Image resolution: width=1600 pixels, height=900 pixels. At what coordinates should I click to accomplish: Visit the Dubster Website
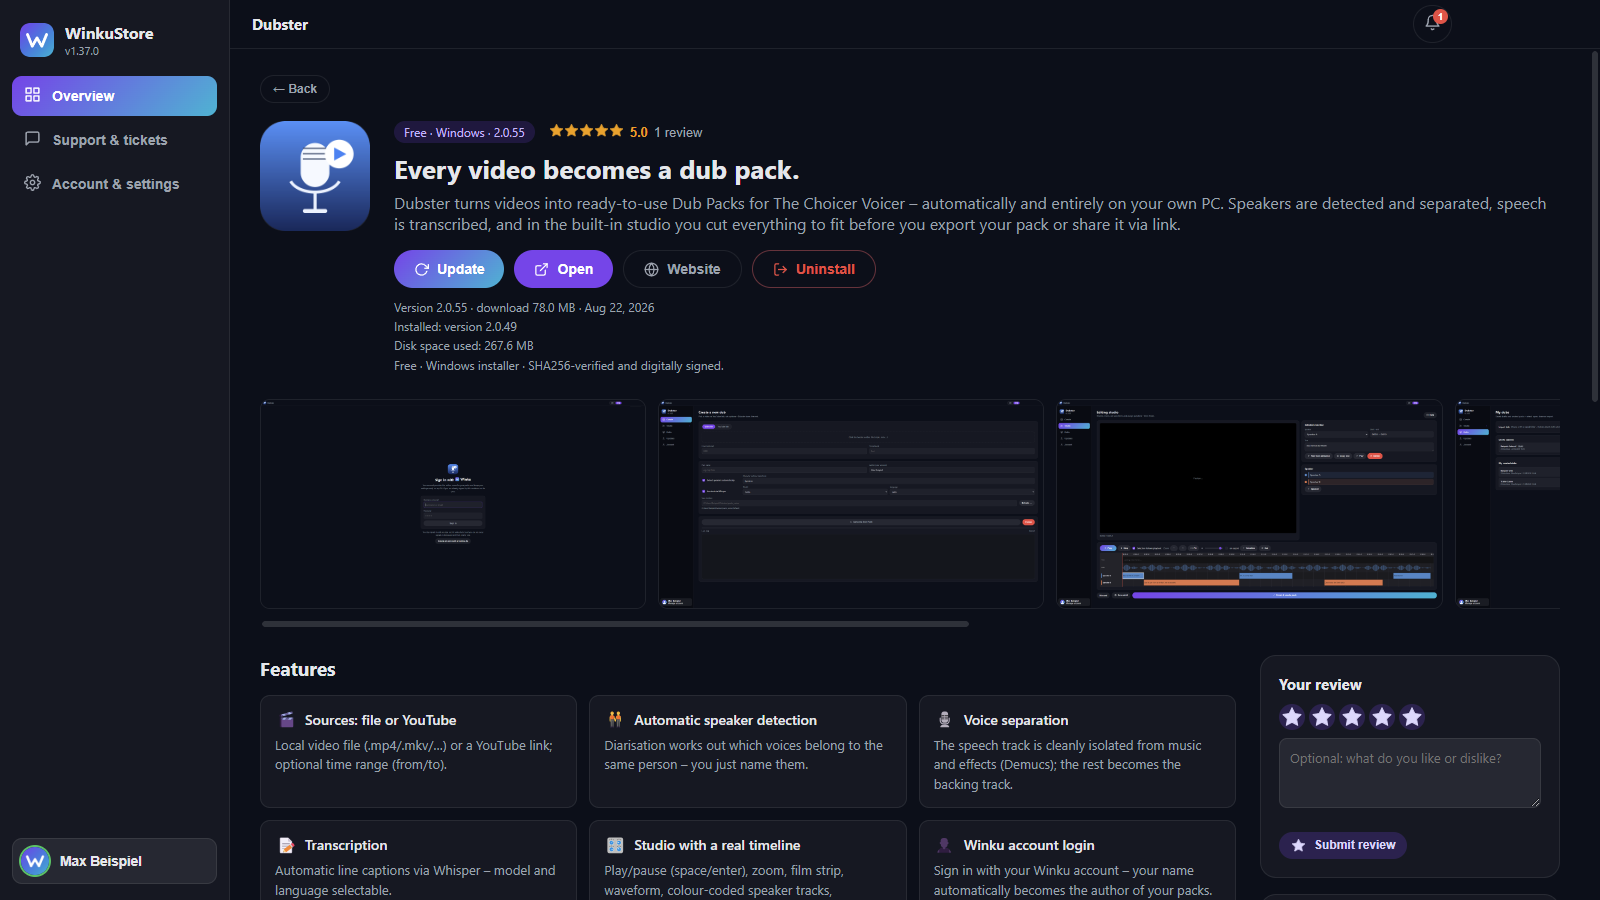click(x=682, y=269)
